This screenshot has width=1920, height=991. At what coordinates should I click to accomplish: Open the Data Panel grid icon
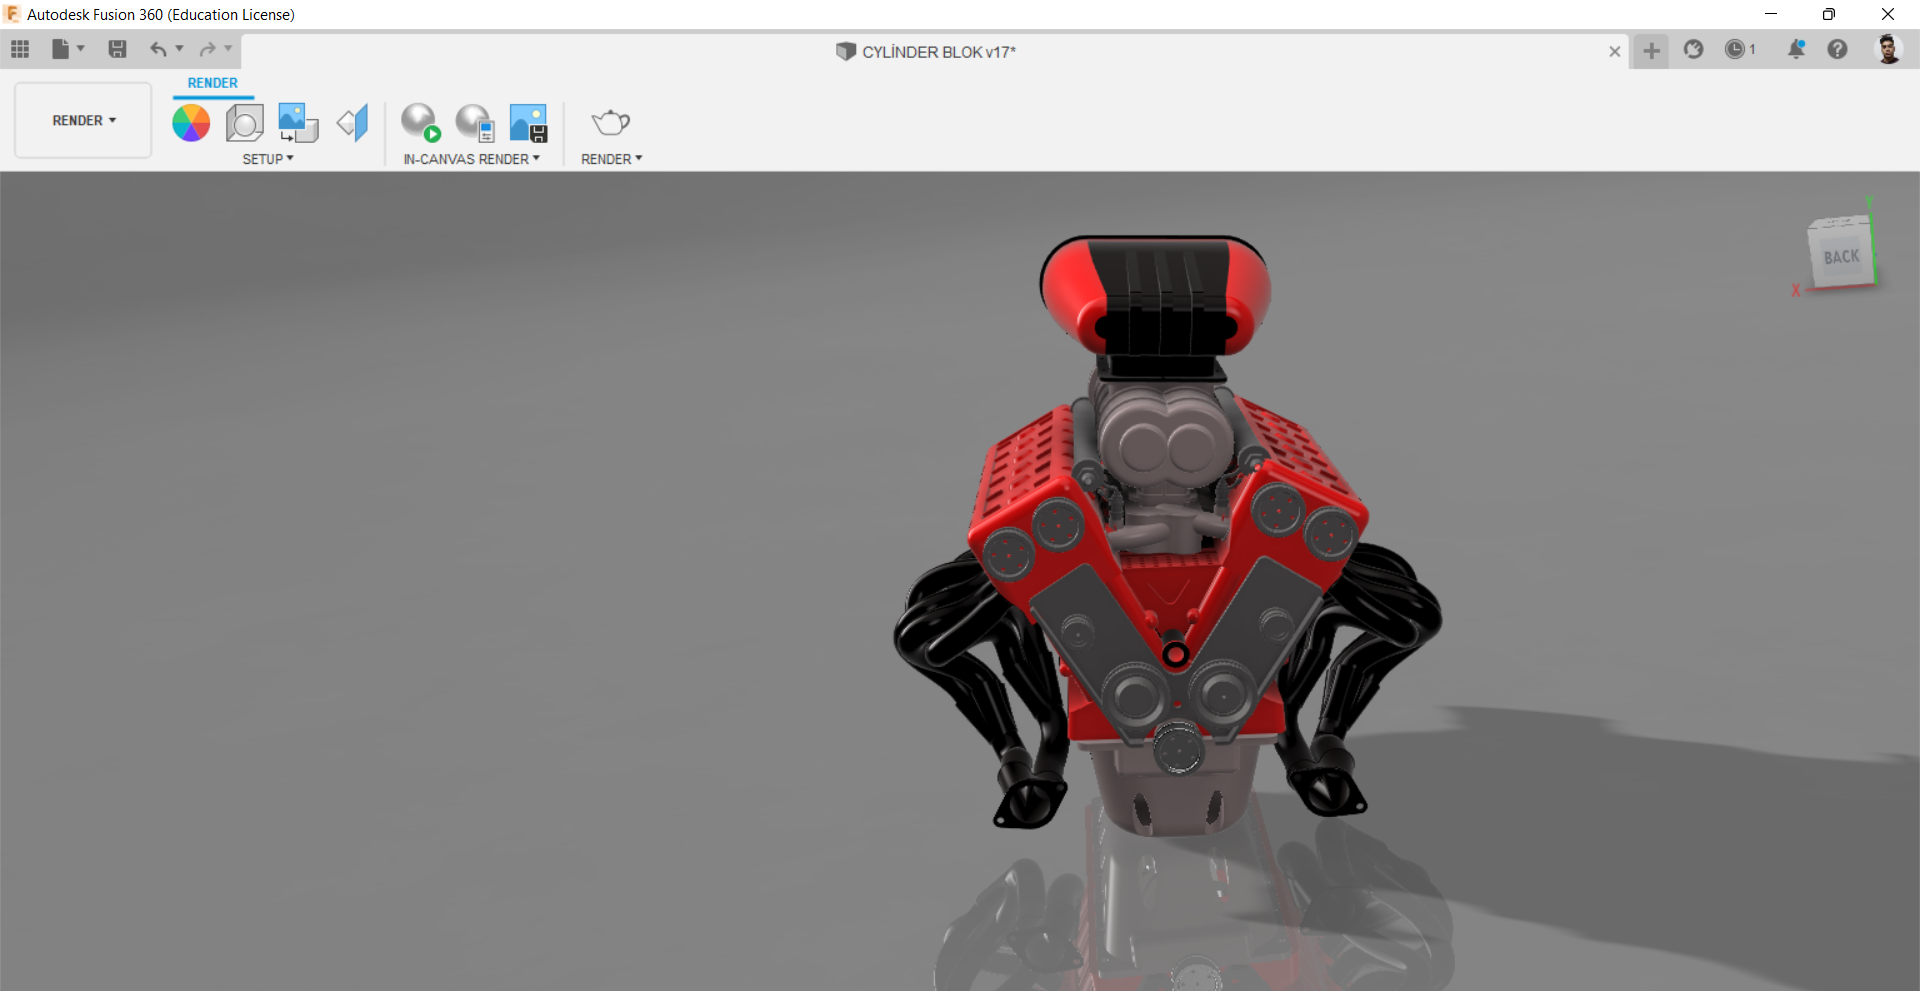point(20,49)
